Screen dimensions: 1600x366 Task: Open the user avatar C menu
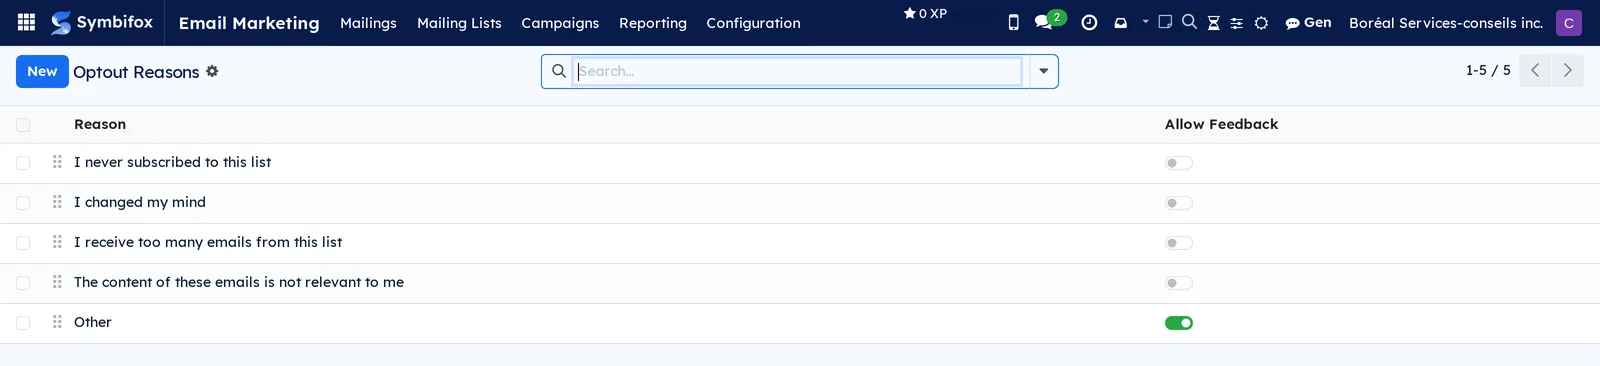(1569, 22)
